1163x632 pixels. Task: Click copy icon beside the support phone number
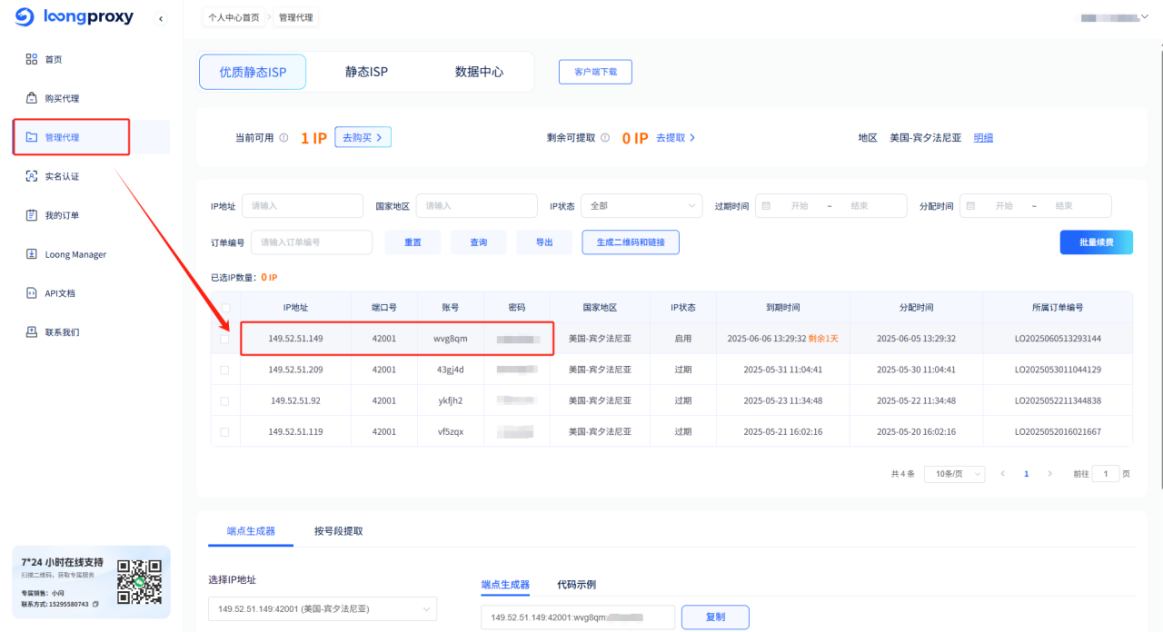coord(96,605)
